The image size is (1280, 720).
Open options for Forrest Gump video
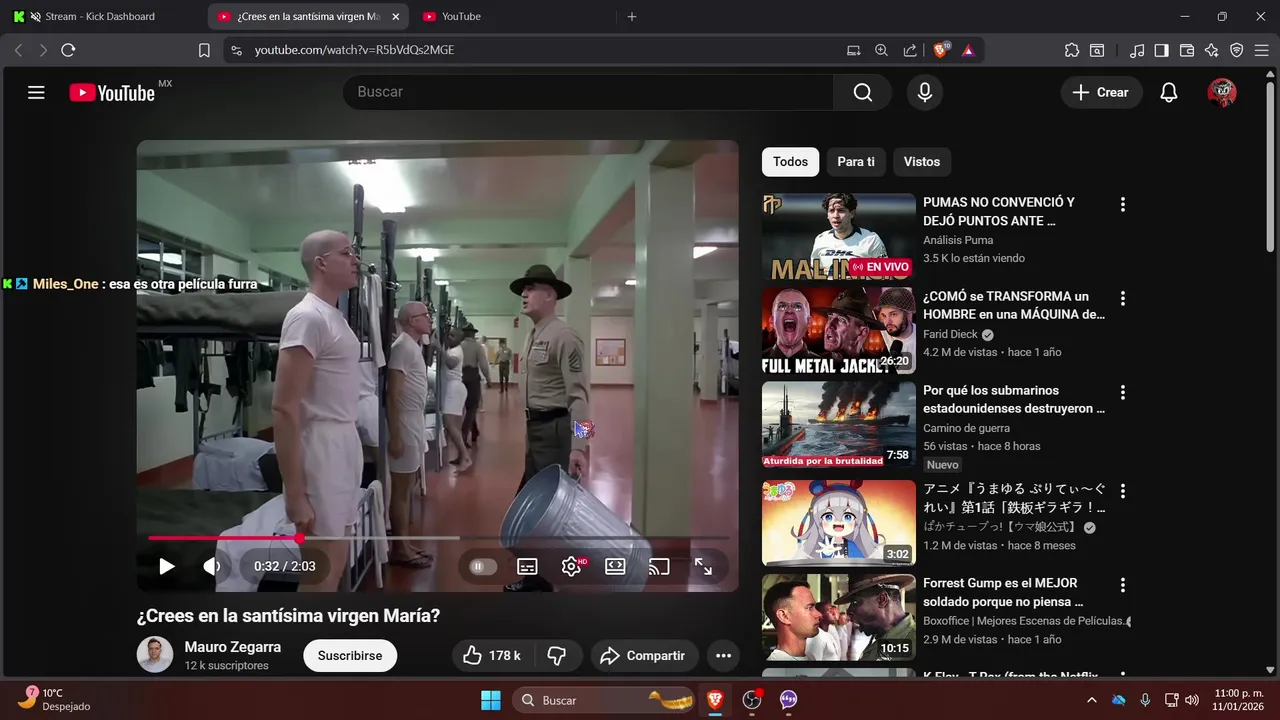point(1122,585)
